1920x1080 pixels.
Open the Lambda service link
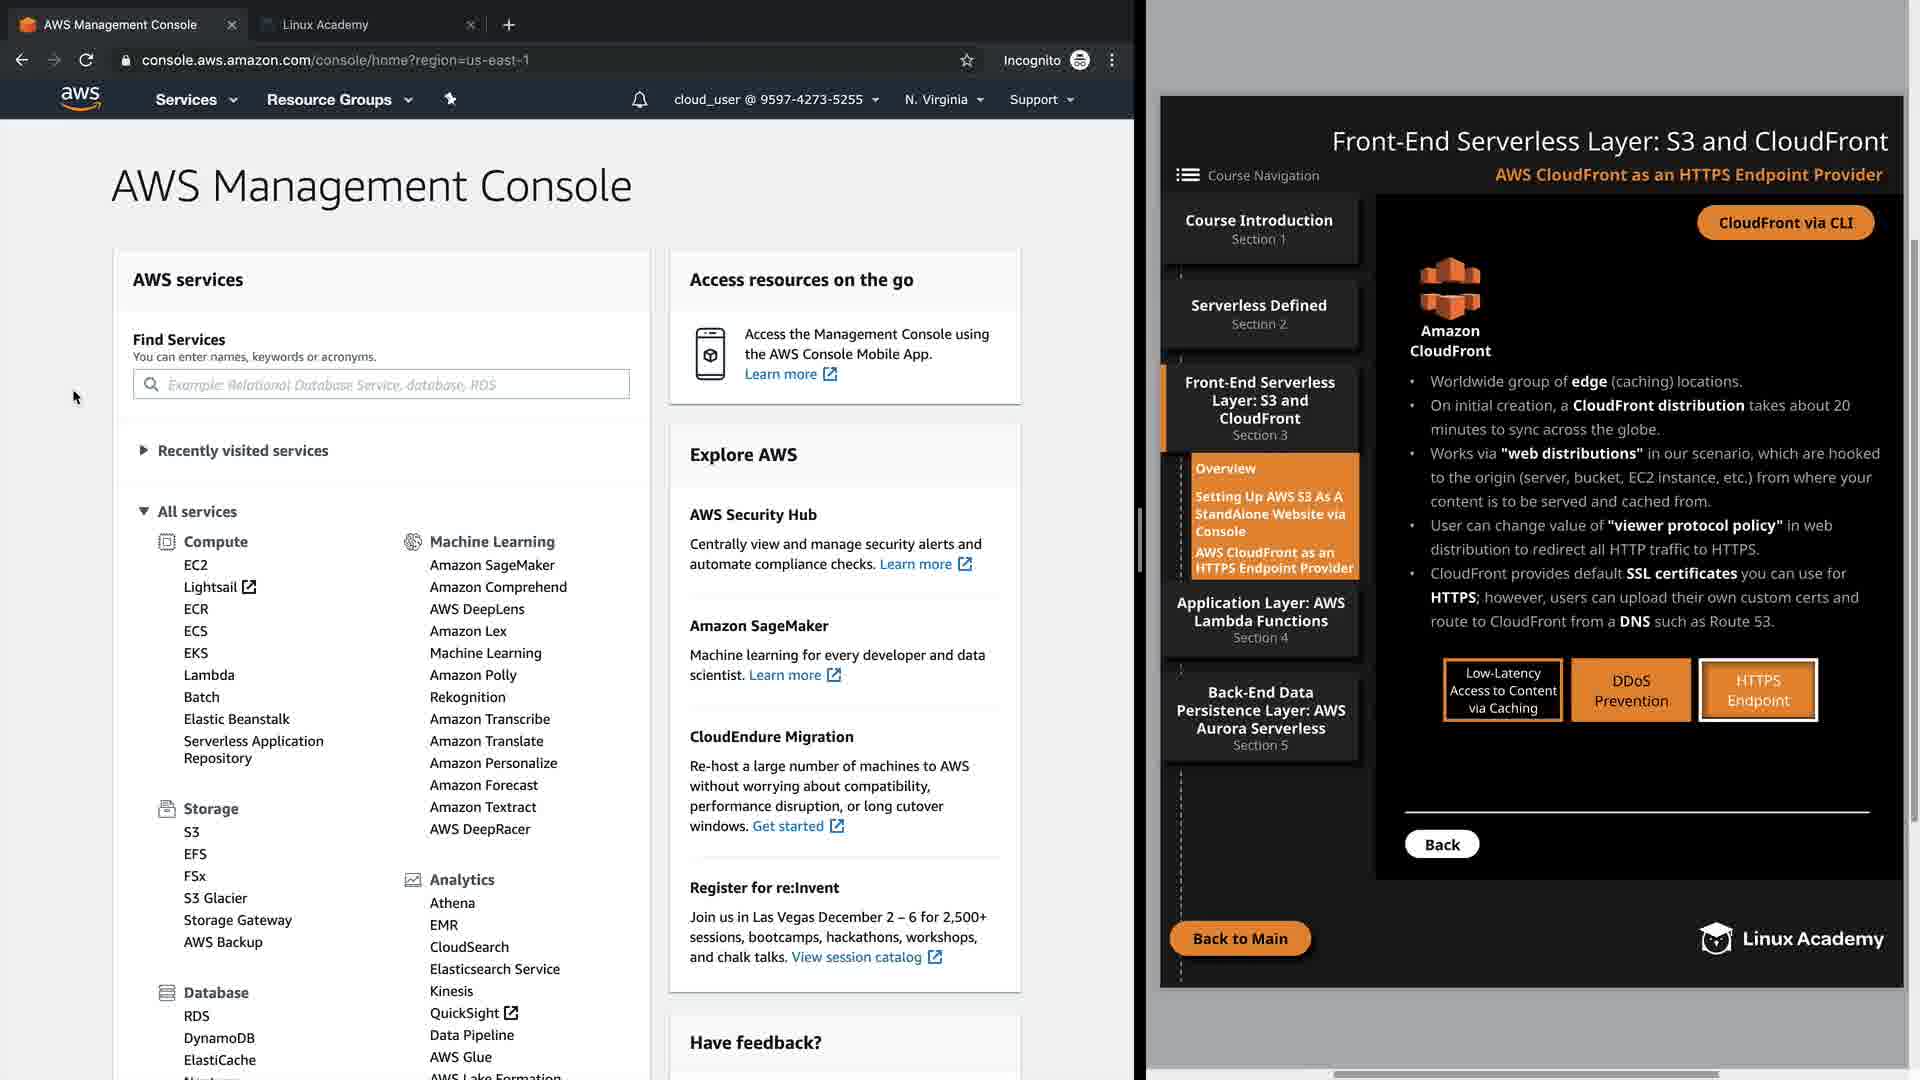click(x=208, y=675)
